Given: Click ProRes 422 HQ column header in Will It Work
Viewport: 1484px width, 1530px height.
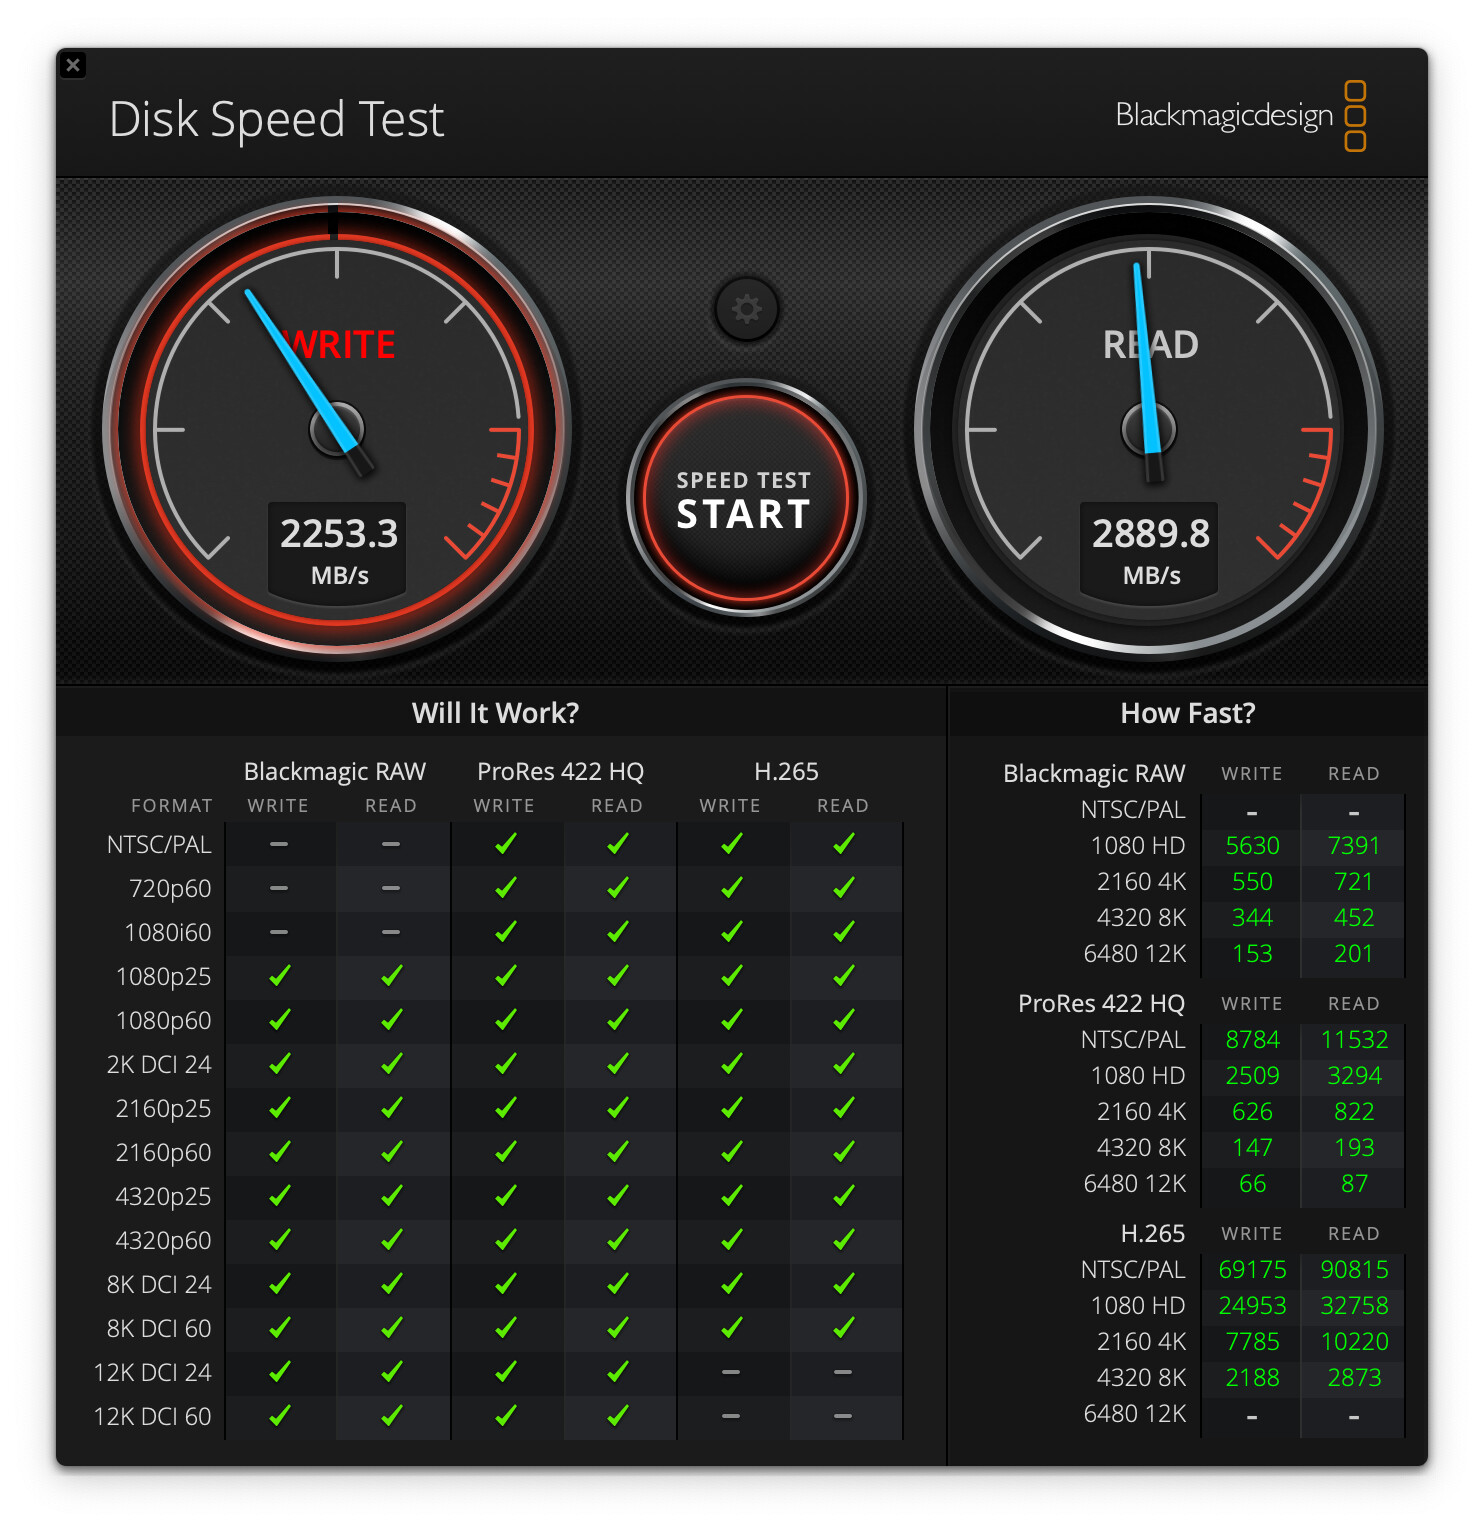Looking at the screenshot, I should click(x=560, y=772).
